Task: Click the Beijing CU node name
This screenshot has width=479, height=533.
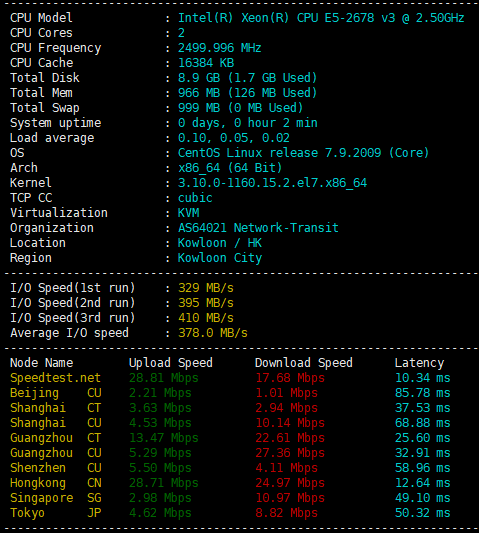Action: click(56, 393)
